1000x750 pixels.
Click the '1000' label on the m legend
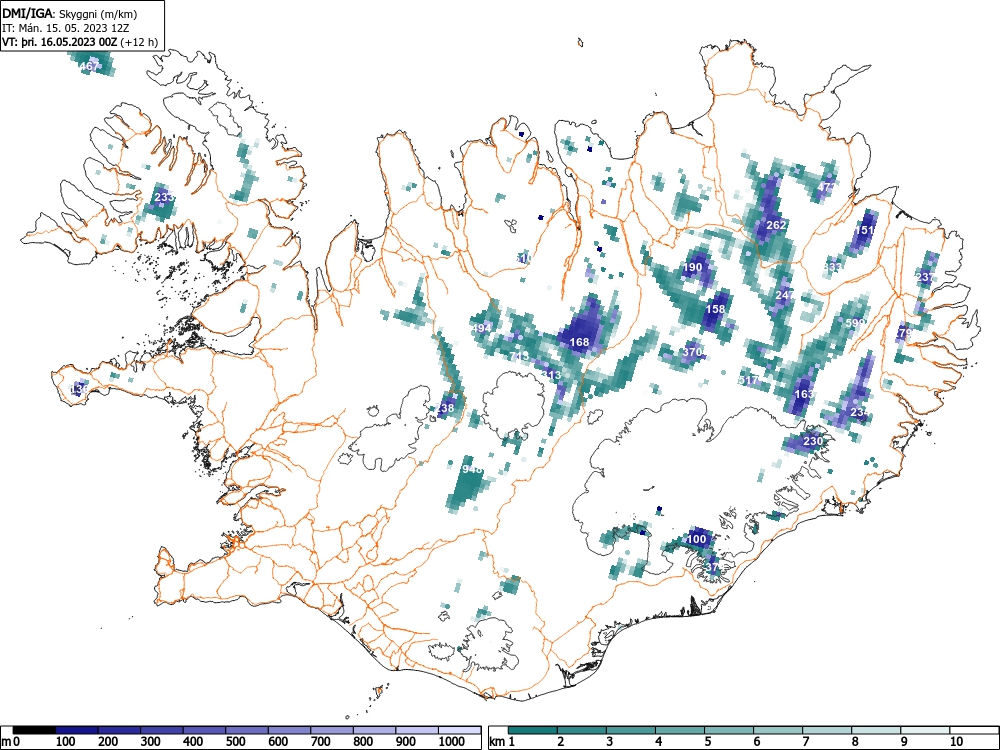pos(452,741)
